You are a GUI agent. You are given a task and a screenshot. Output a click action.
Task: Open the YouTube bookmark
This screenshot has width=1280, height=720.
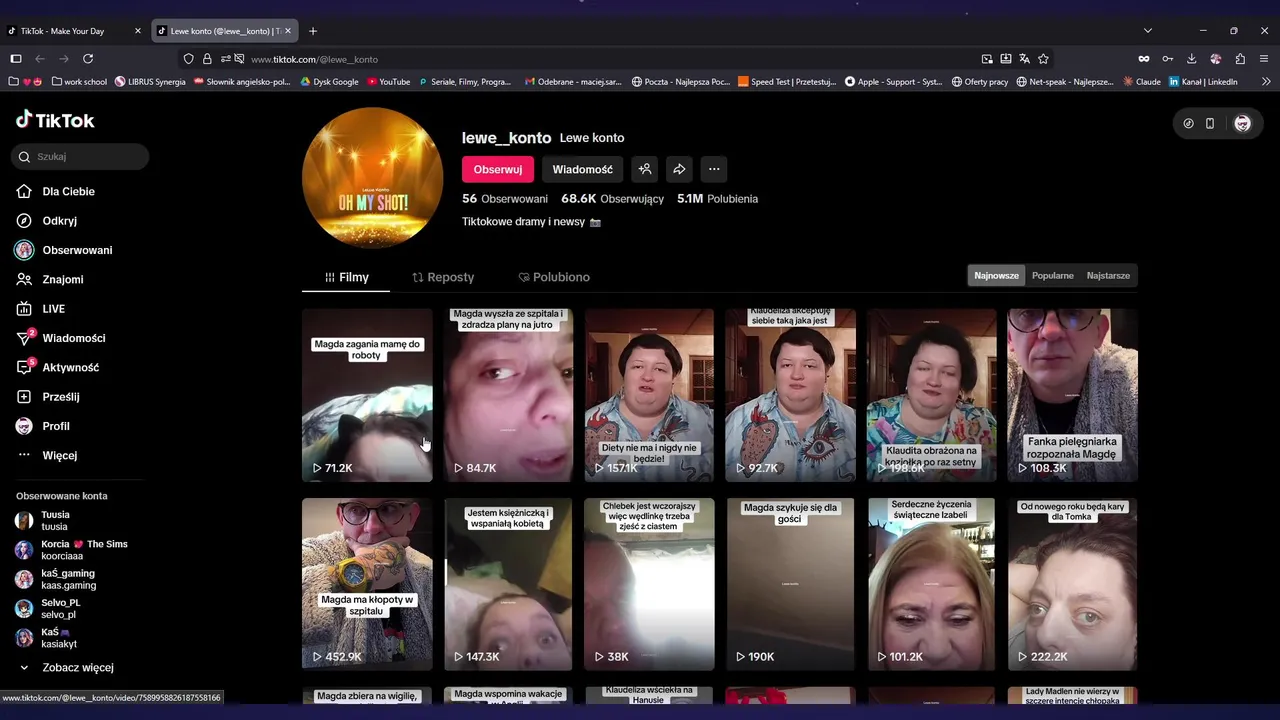[388, 82]
